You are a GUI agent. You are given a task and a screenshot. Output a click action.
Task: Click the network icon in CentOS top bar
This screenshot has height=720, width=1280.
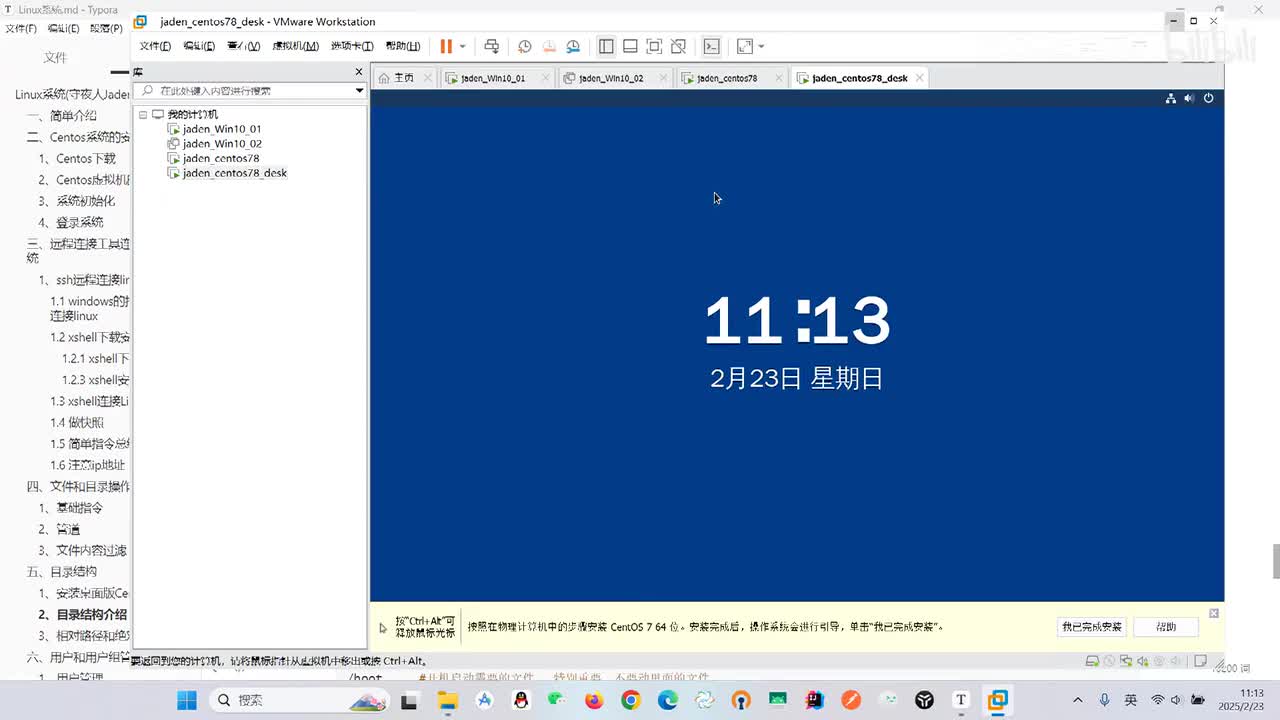[x=1171, y=98]
